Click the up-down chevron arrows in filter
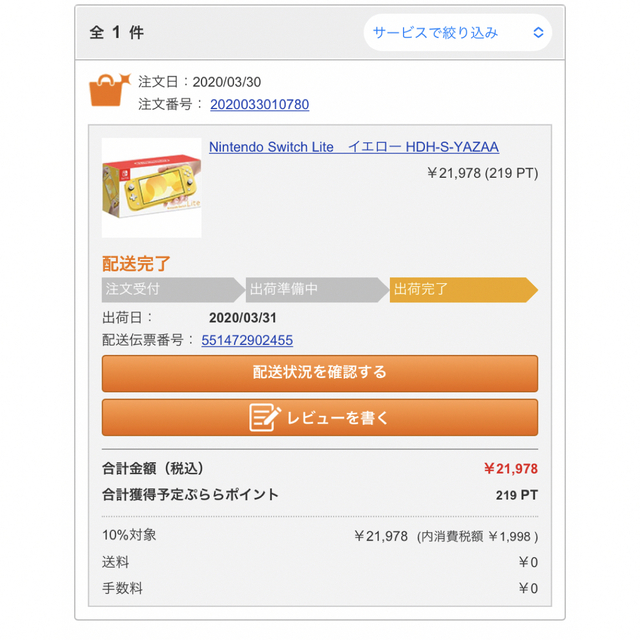The image size is (640, 640). coord(538,33)
